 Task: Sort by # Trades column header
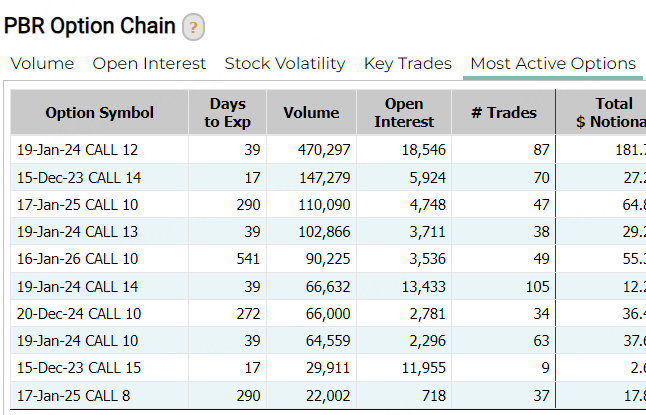pyautogui.click(x=504, y=113)
